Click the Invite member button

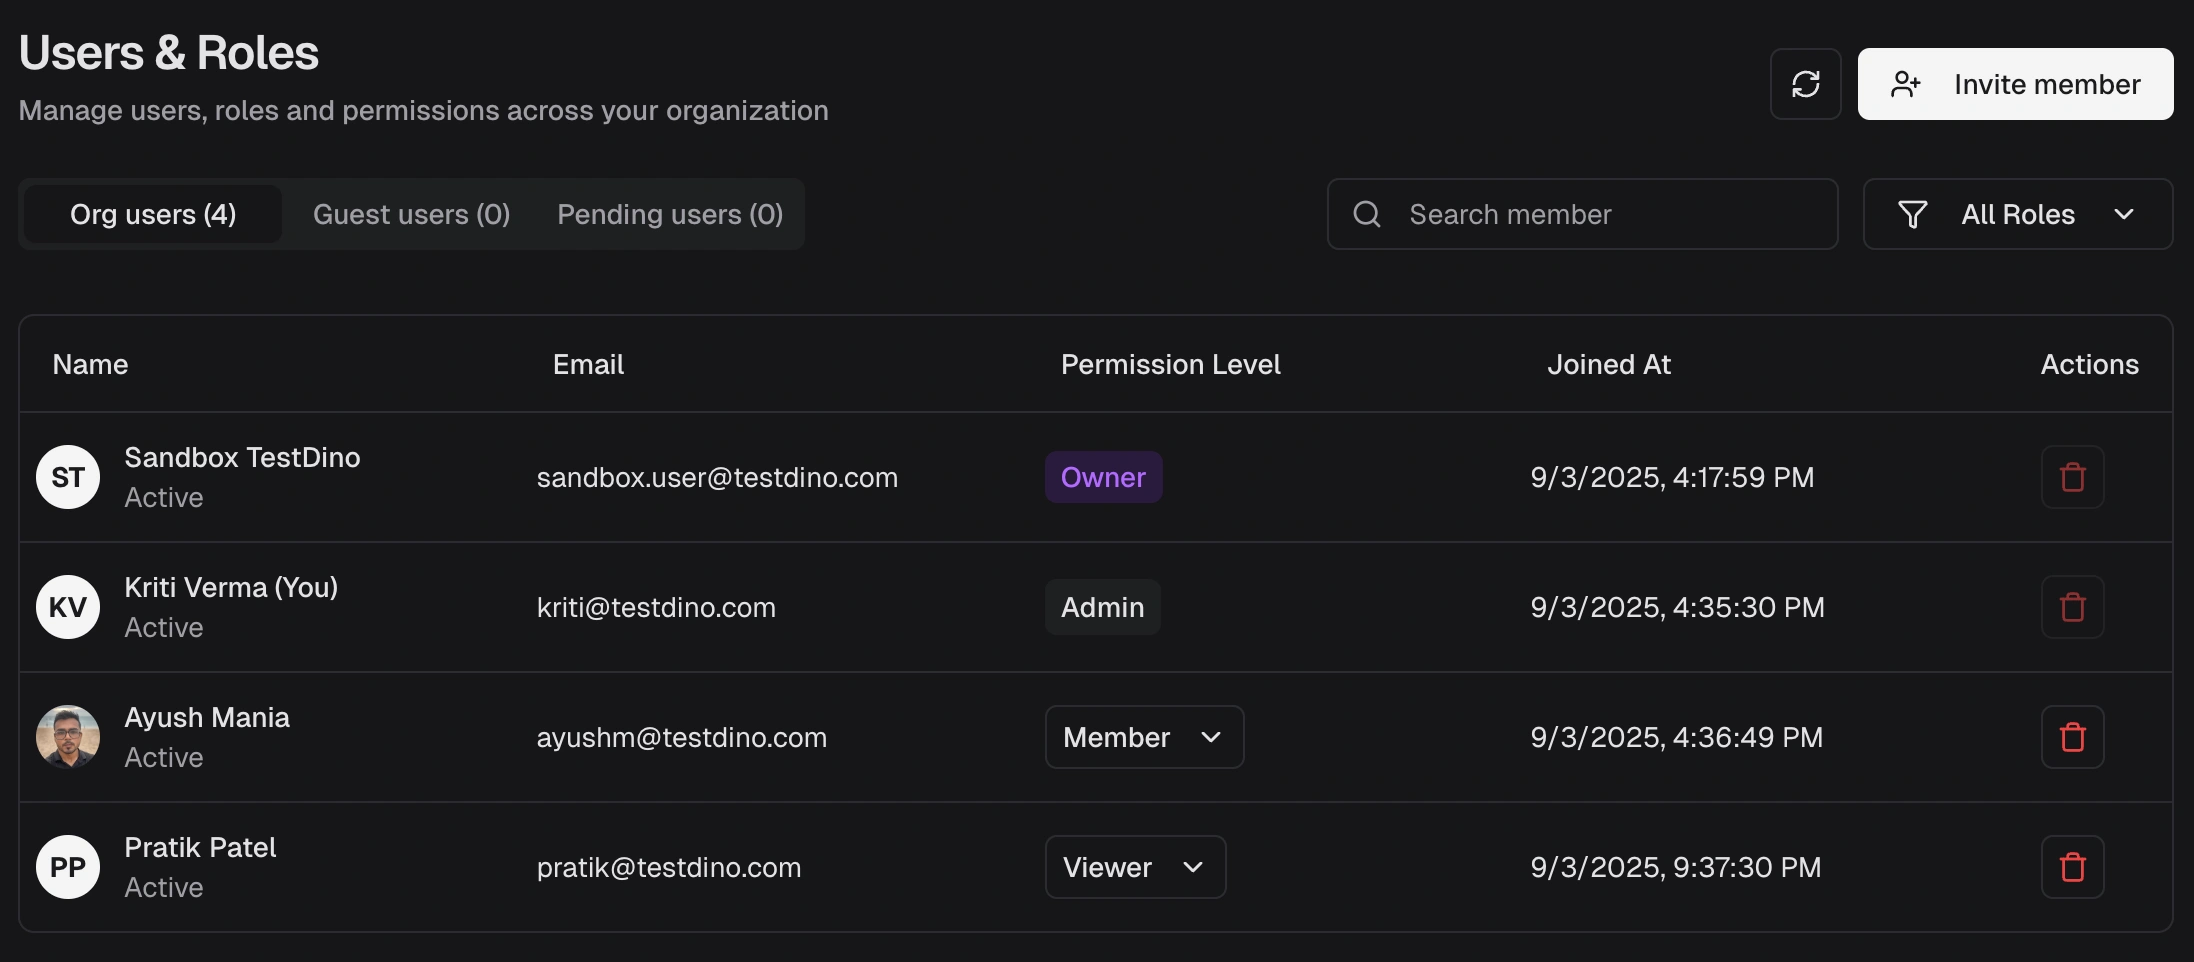tap(2015, 84)
